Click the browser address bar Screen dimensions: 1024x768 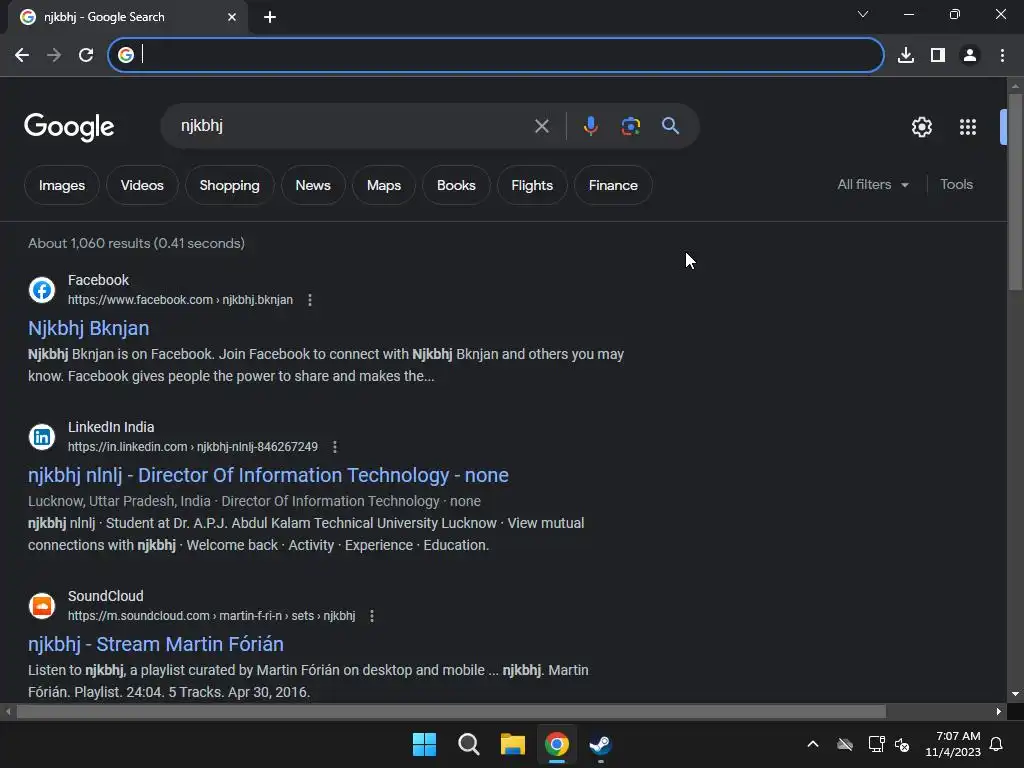(496, 55)
